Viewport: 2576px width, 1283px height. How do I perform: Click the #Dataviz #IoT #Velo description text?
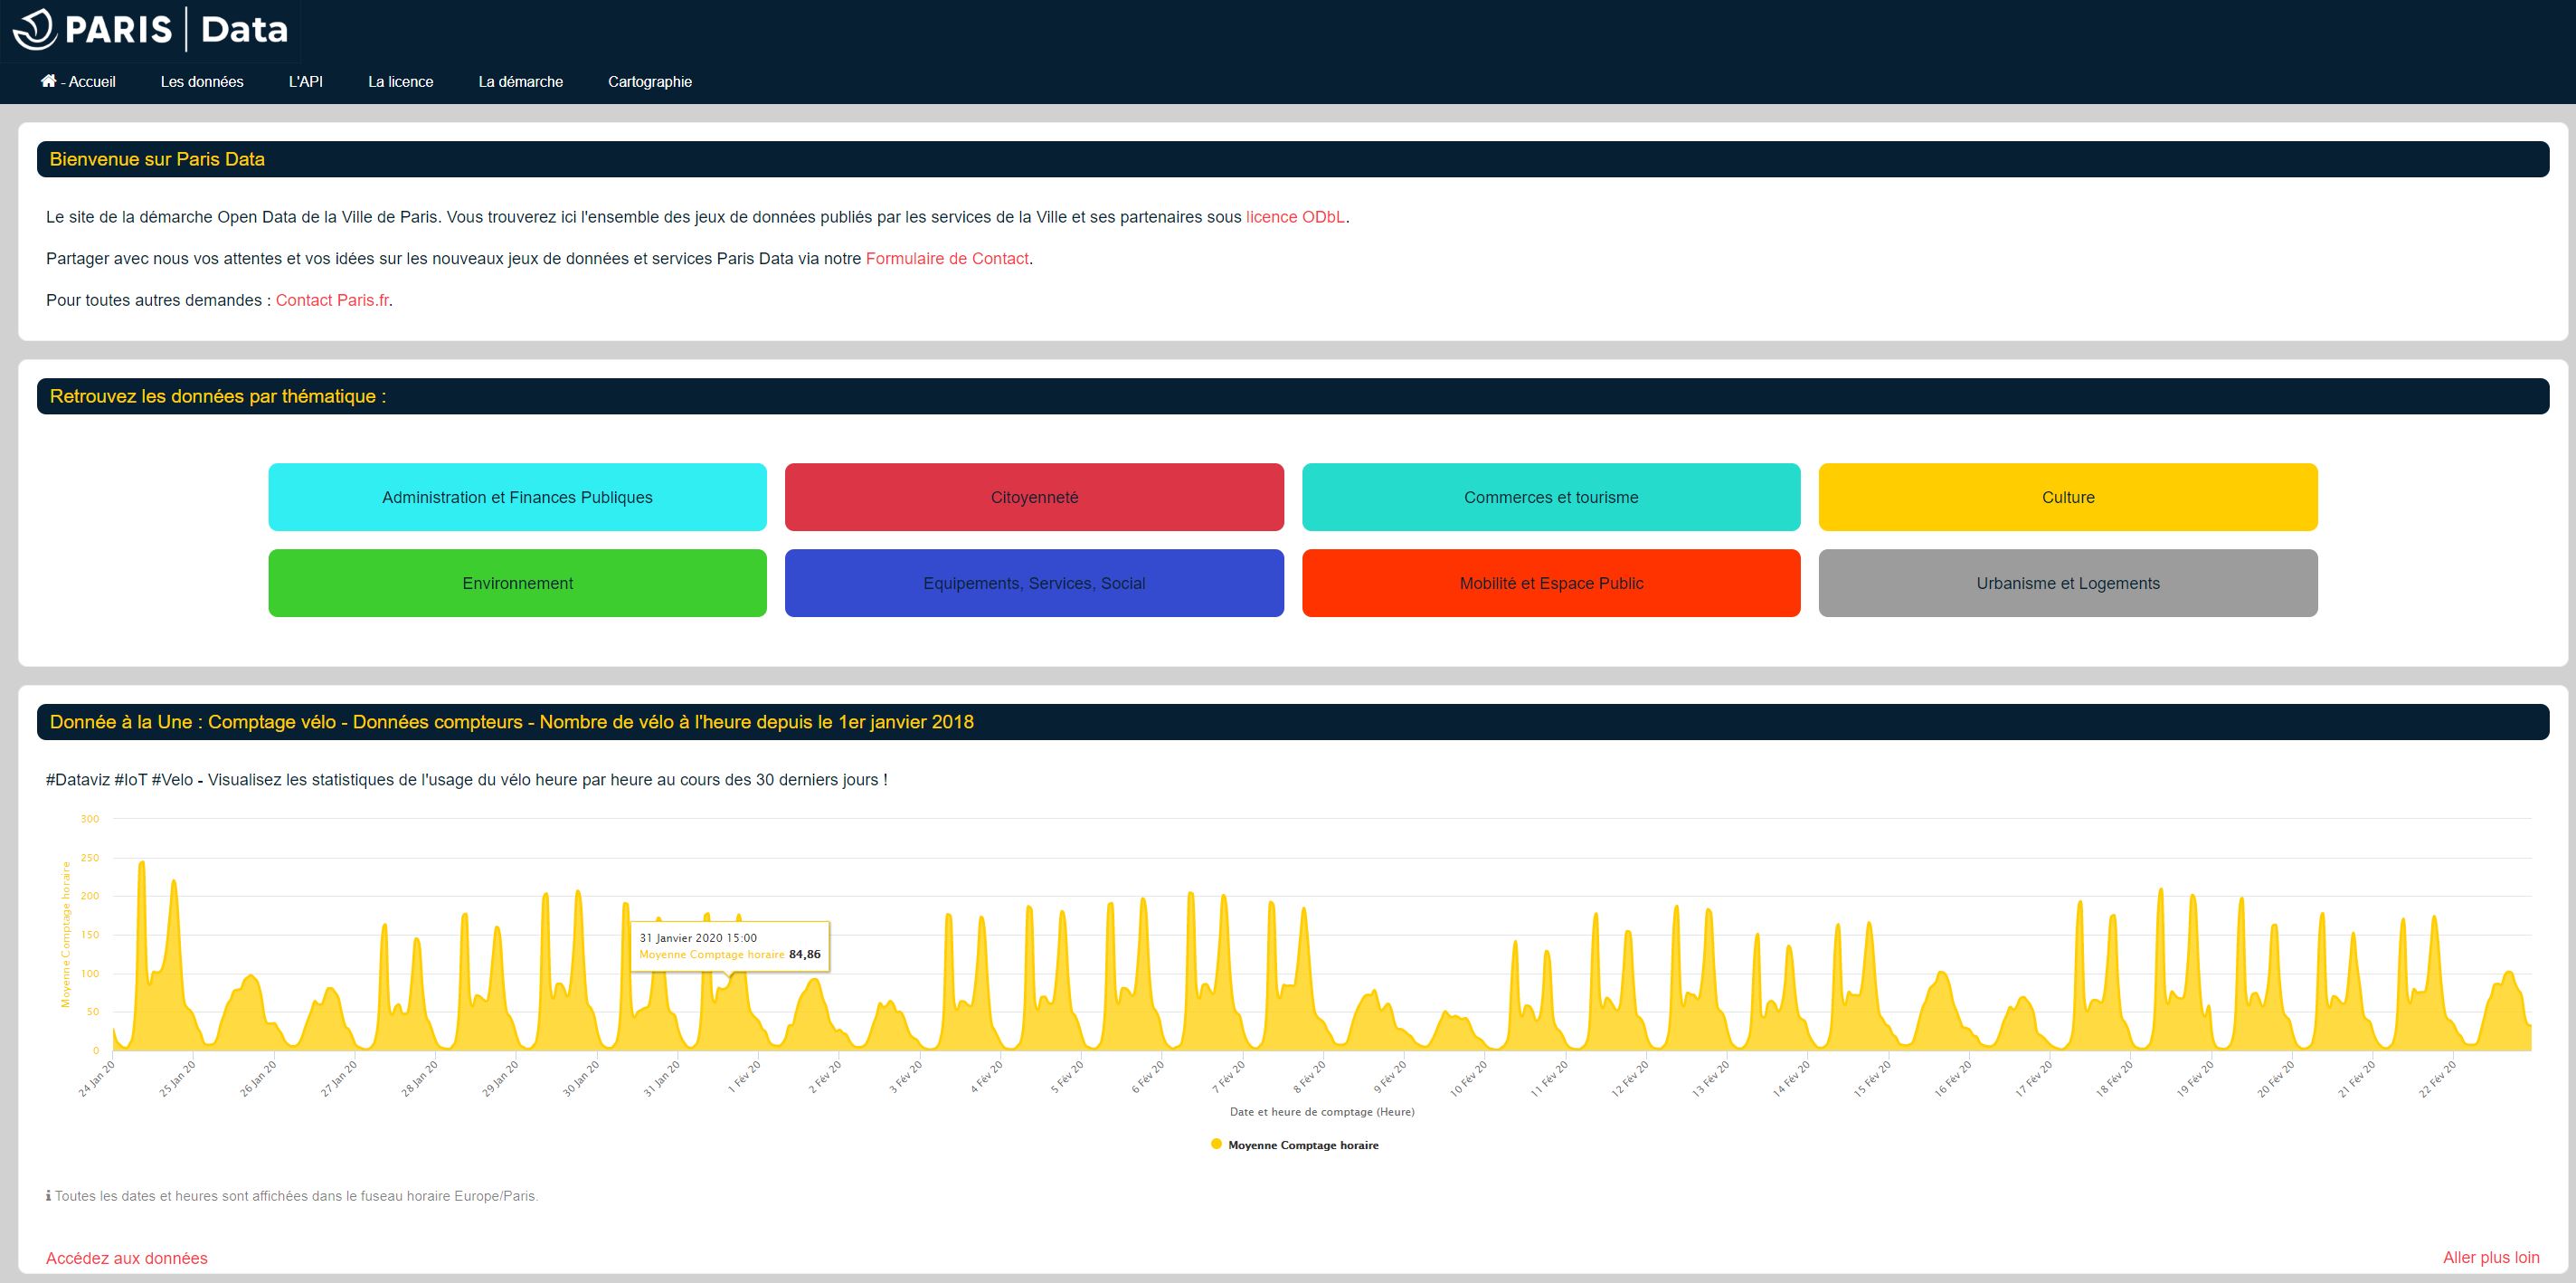click(467, 780)
